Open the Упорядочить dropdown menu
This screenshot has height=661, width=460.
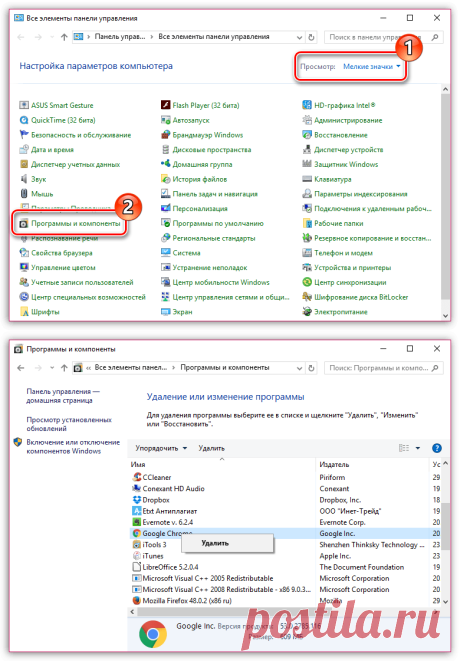click(161, 448)
